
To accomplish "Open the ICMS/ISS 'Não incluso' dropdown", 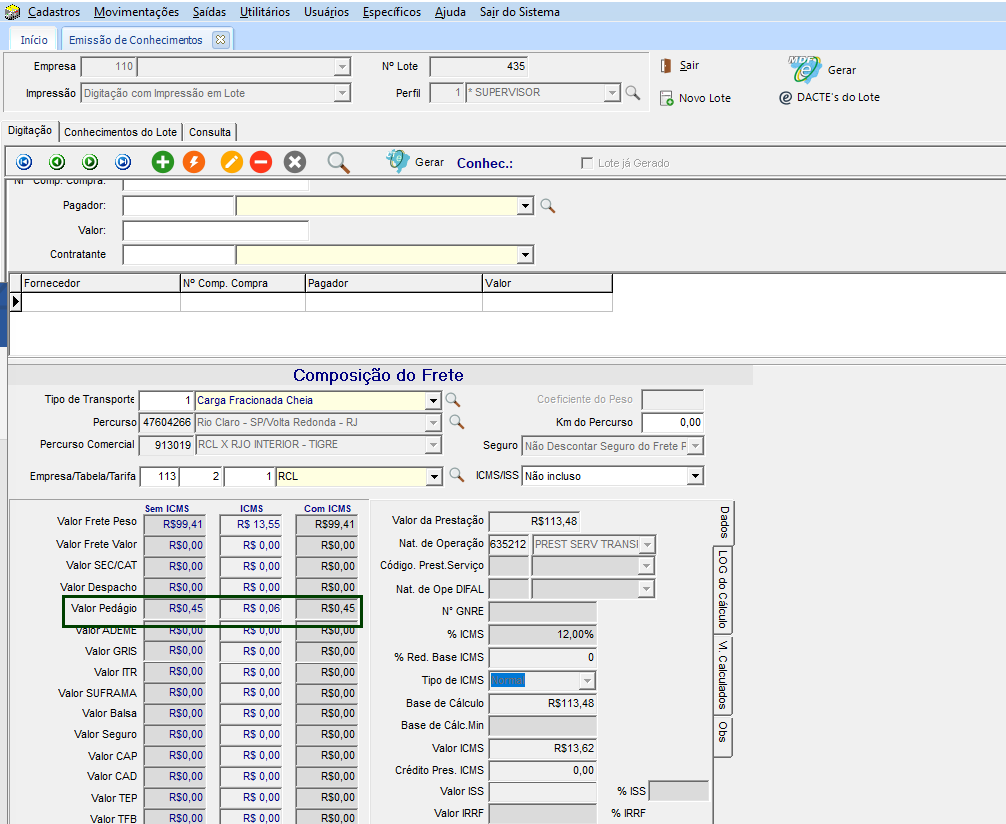I will pos(695,477).
